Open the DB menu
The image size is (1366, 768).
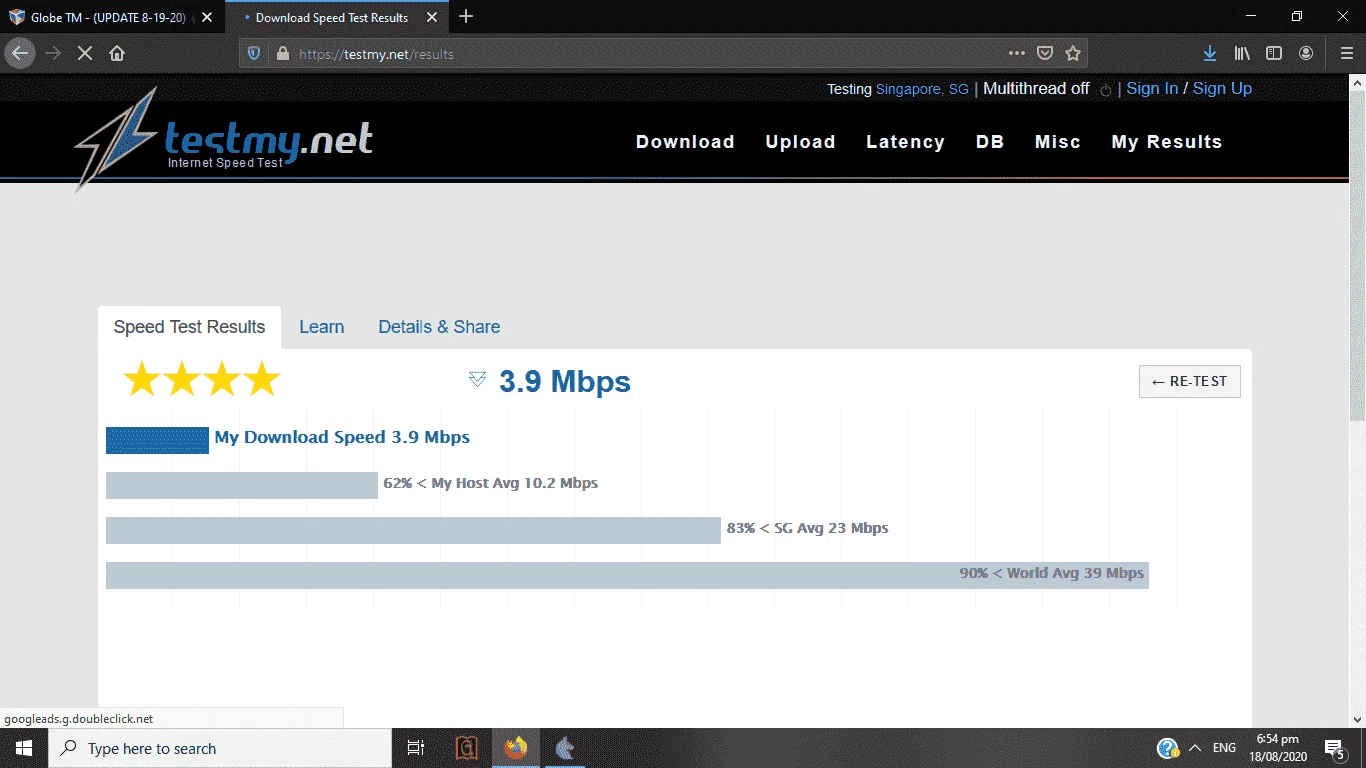click(990, 142)
